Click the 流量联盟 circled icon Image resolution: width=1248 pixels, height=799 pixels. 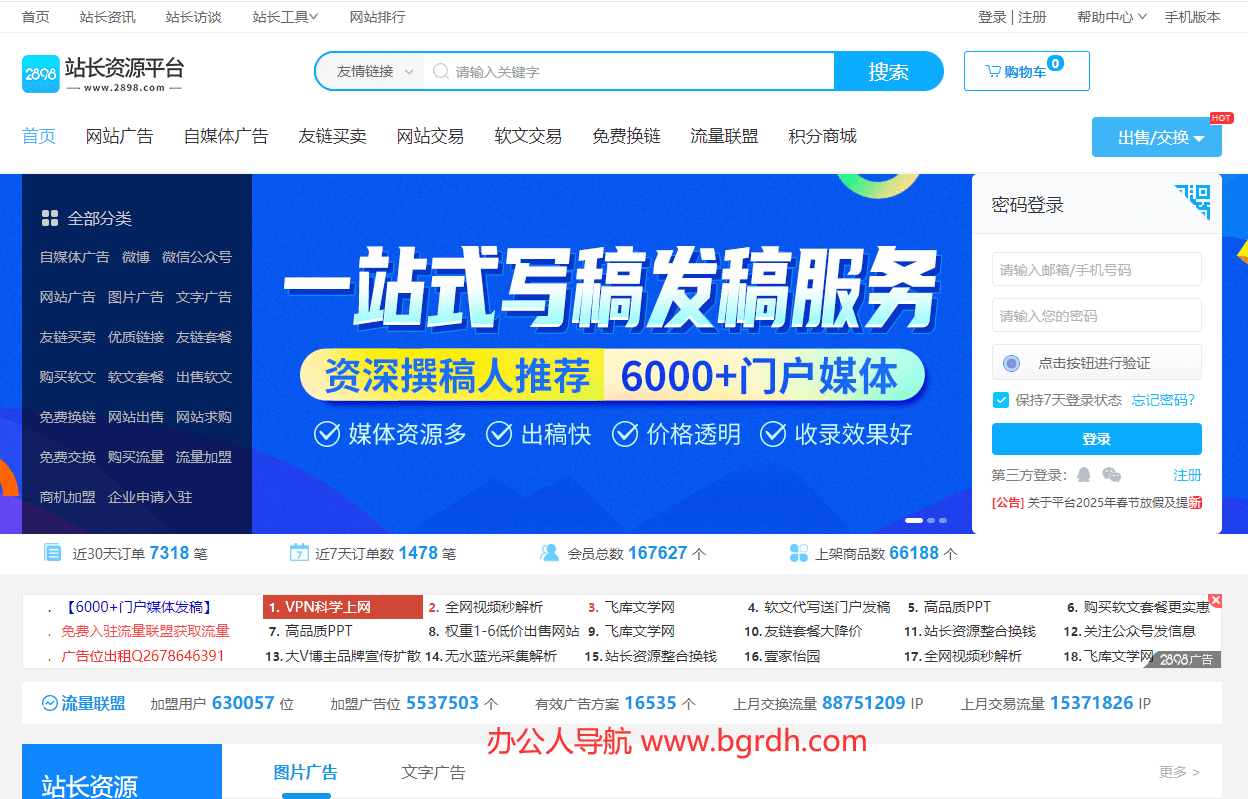pyautogui.click(x=47, y=703)
